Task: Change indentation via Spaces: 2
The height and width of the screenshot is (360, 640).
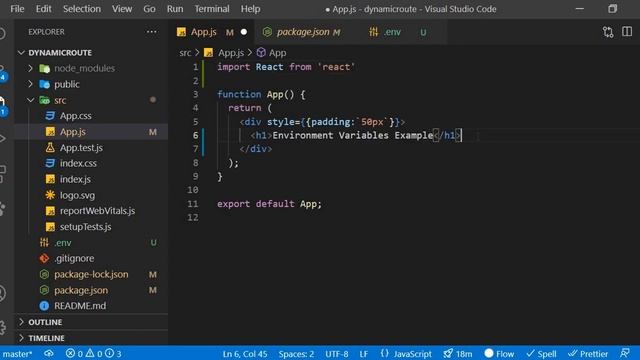Action: 296,353
